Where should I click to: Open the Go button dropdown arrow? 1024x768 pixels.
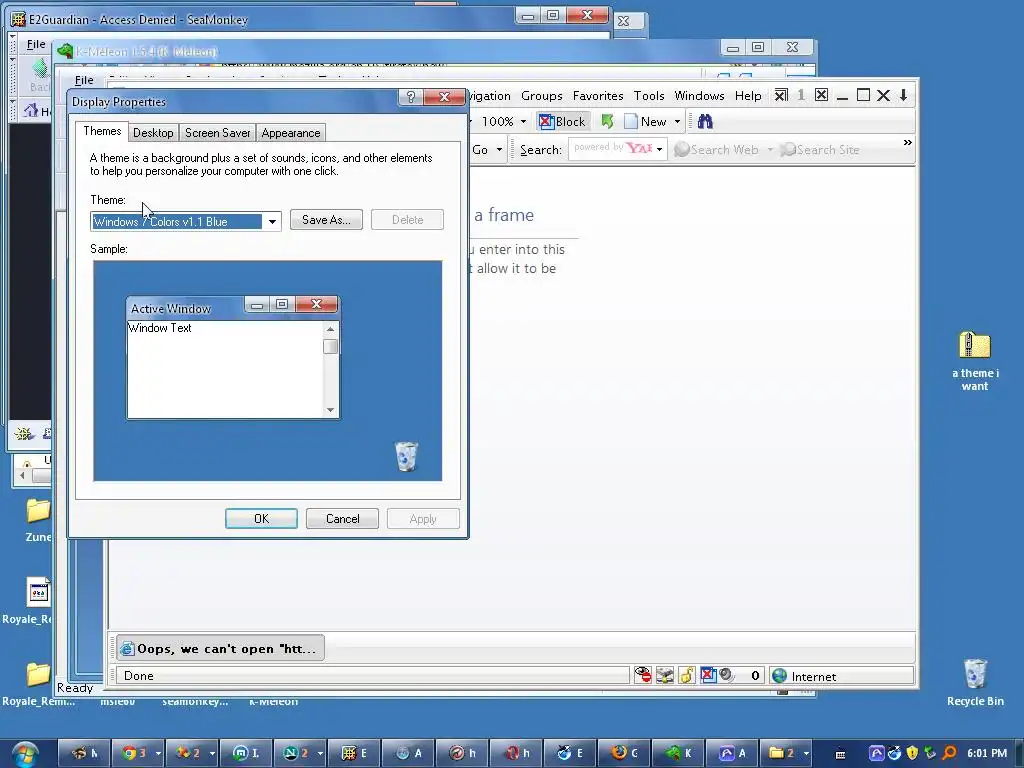[x=500, y=150]
